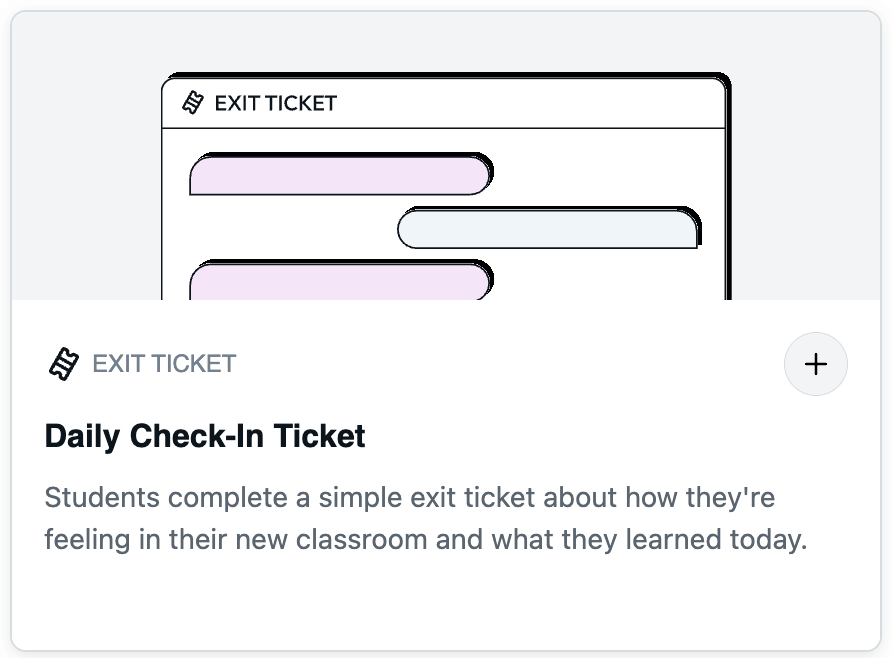Click the exit ticket preview illustration window
Image resolution: width=892 pixels, height=658 pixels.
pos(446,186)
